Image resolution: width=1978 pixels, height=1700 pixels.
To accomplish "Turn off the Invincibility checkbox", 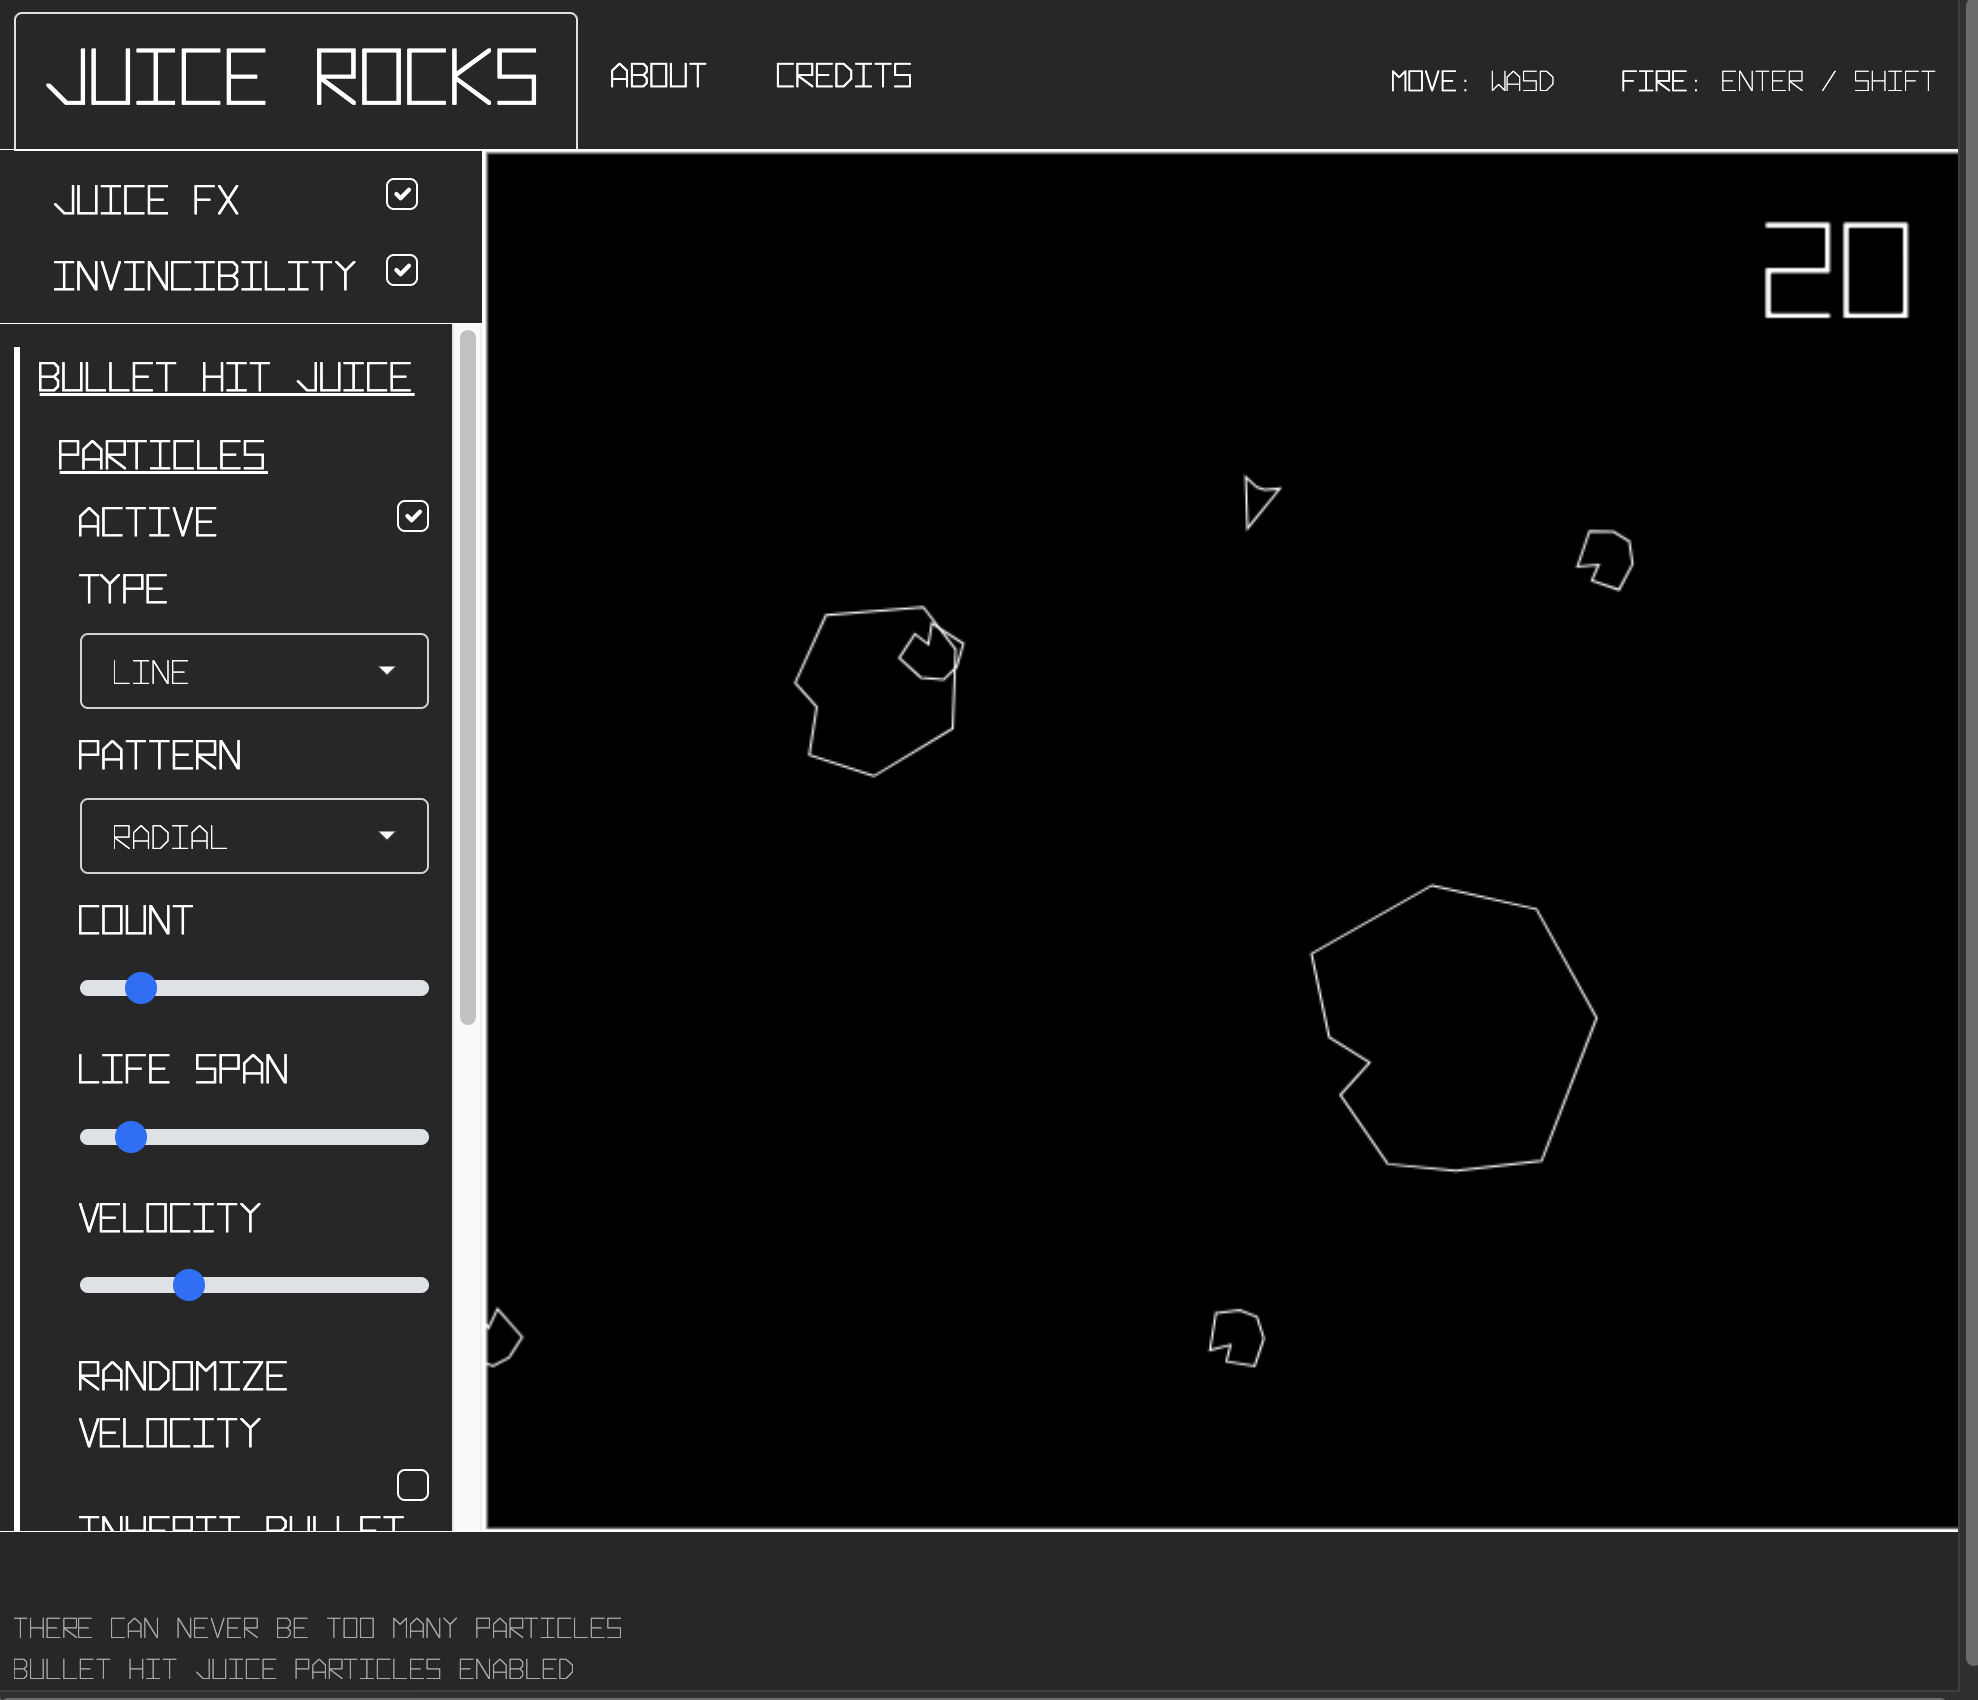I will coord(402,270).
